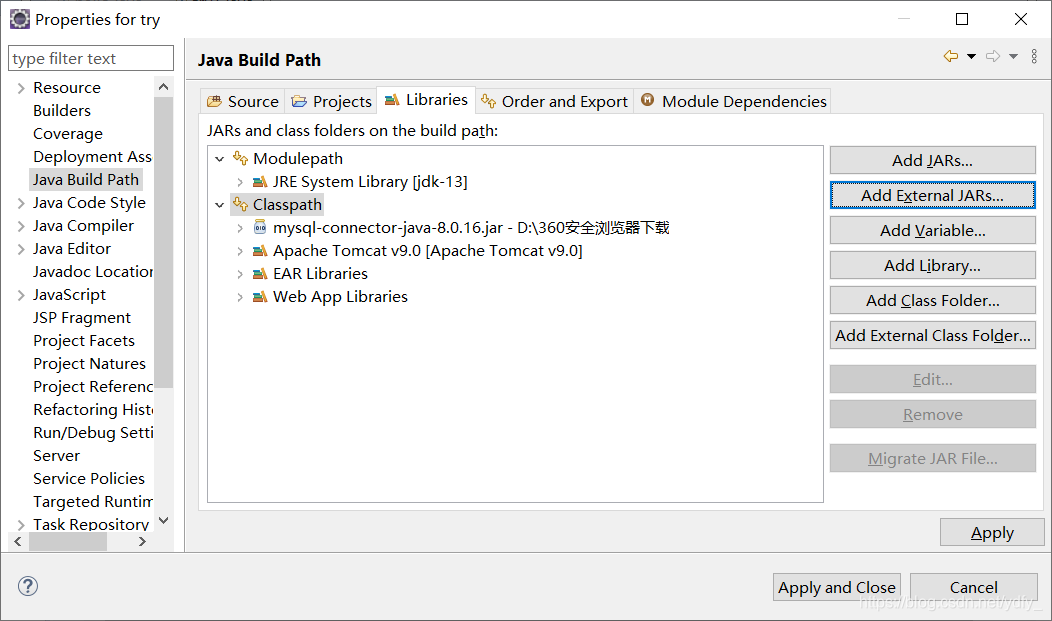Cancel the properties dialog
Image resolution: width=1052 pixels, height=621 pixels.
coord(974,587)
